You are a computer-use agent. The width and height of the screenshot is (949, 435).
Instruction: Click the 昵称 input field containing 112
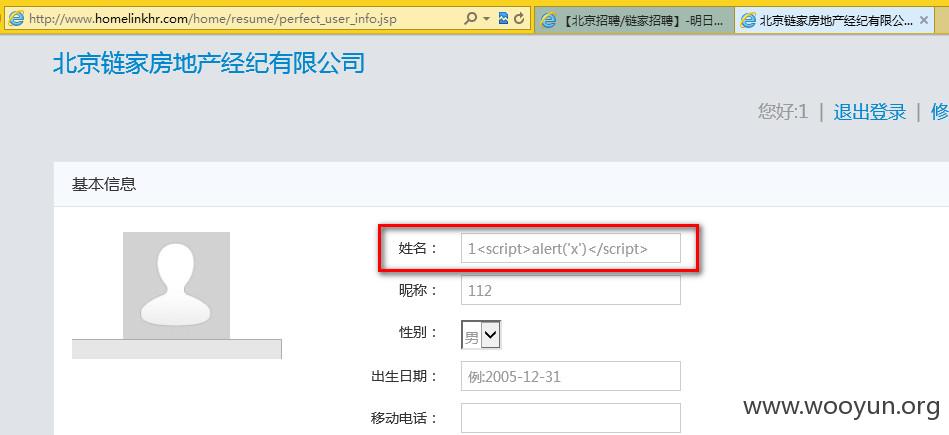click(571, 290)
